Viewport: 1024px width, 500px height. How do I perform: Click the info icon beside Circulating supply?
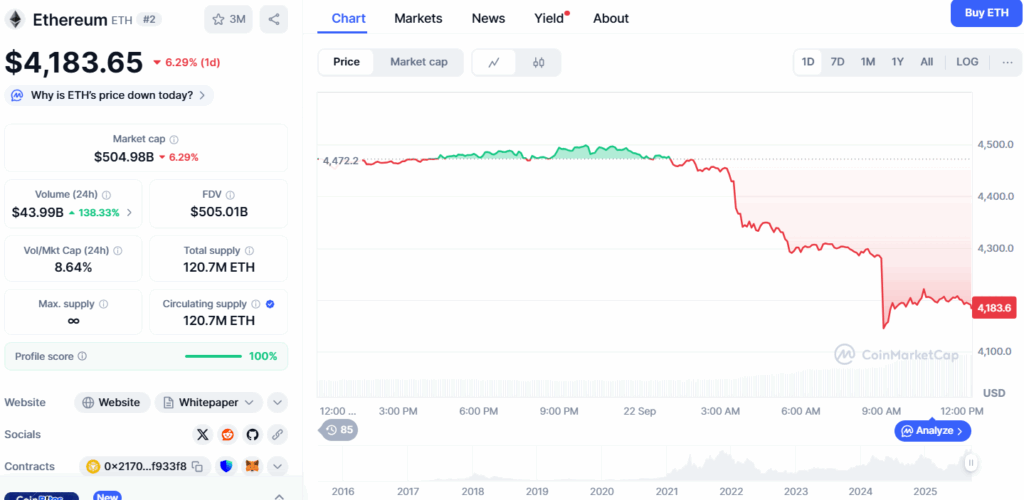(x=256, y=304)
